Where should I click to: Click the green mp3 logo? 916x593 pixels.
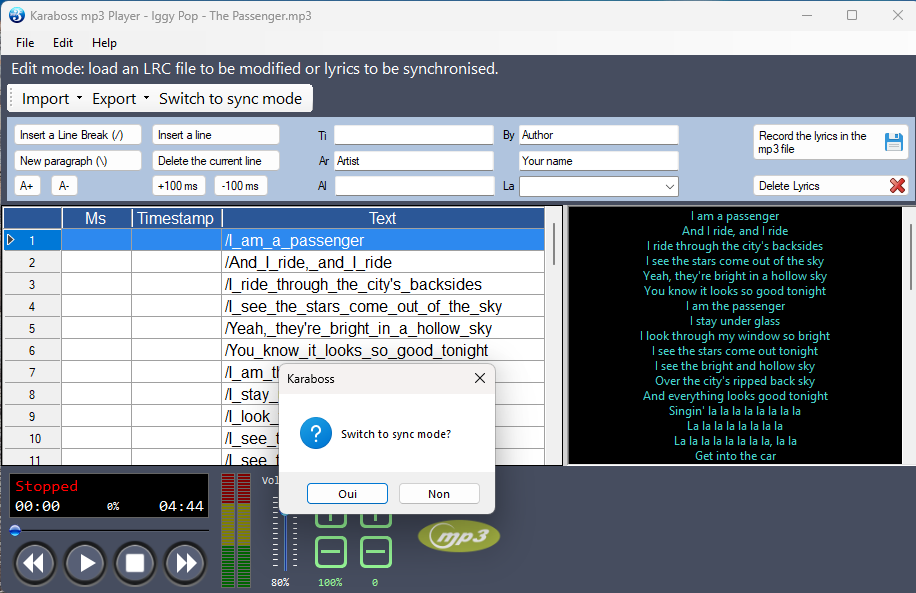[x=459, y=537]
